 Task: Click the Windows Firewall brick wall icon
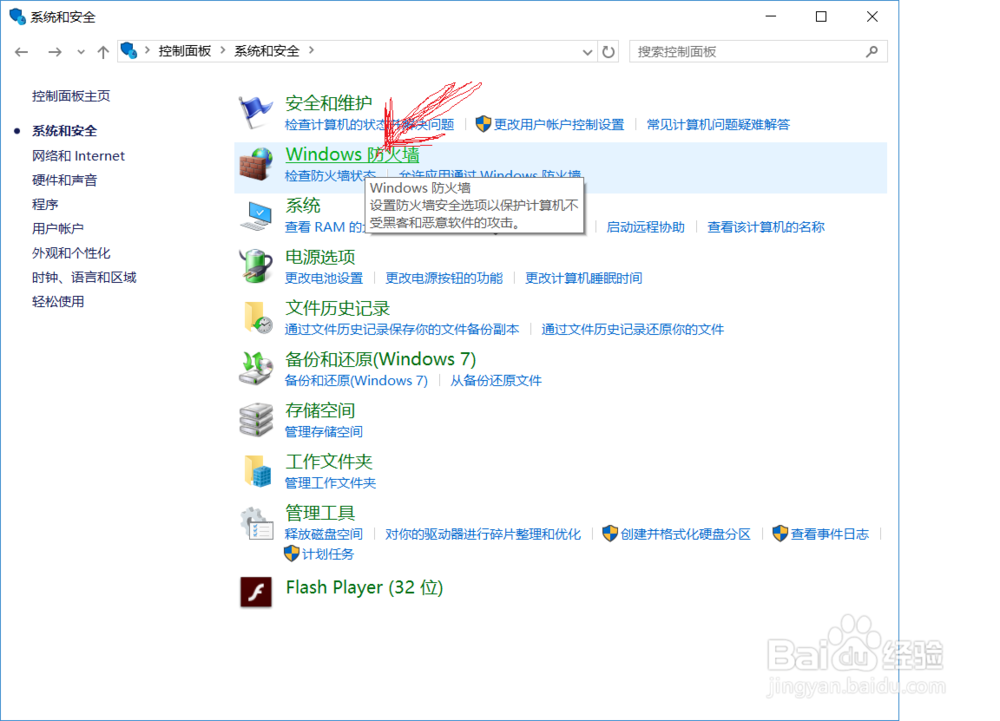click(x=256, y=164)
